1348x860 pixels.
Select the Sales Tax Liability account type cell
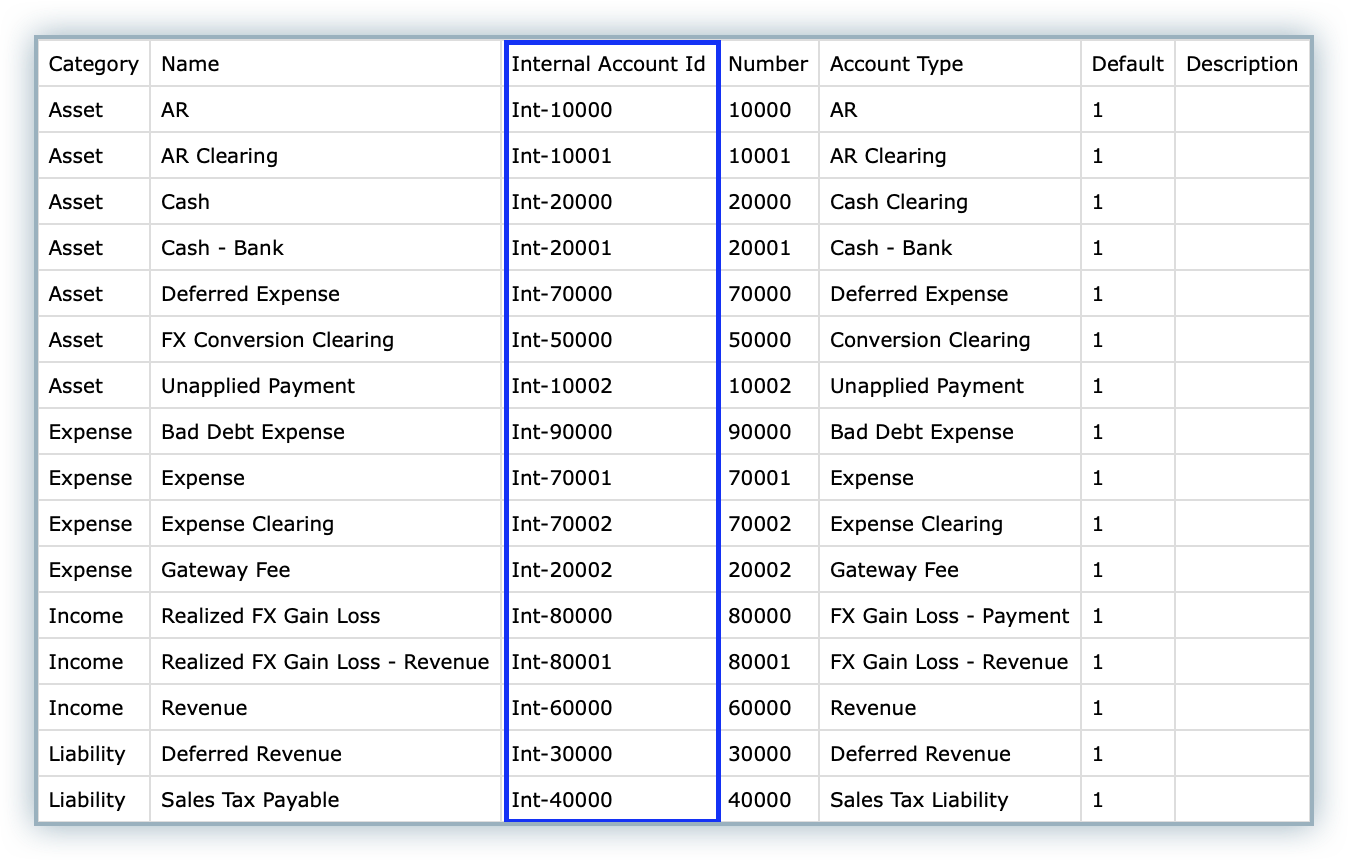[919, 800]
